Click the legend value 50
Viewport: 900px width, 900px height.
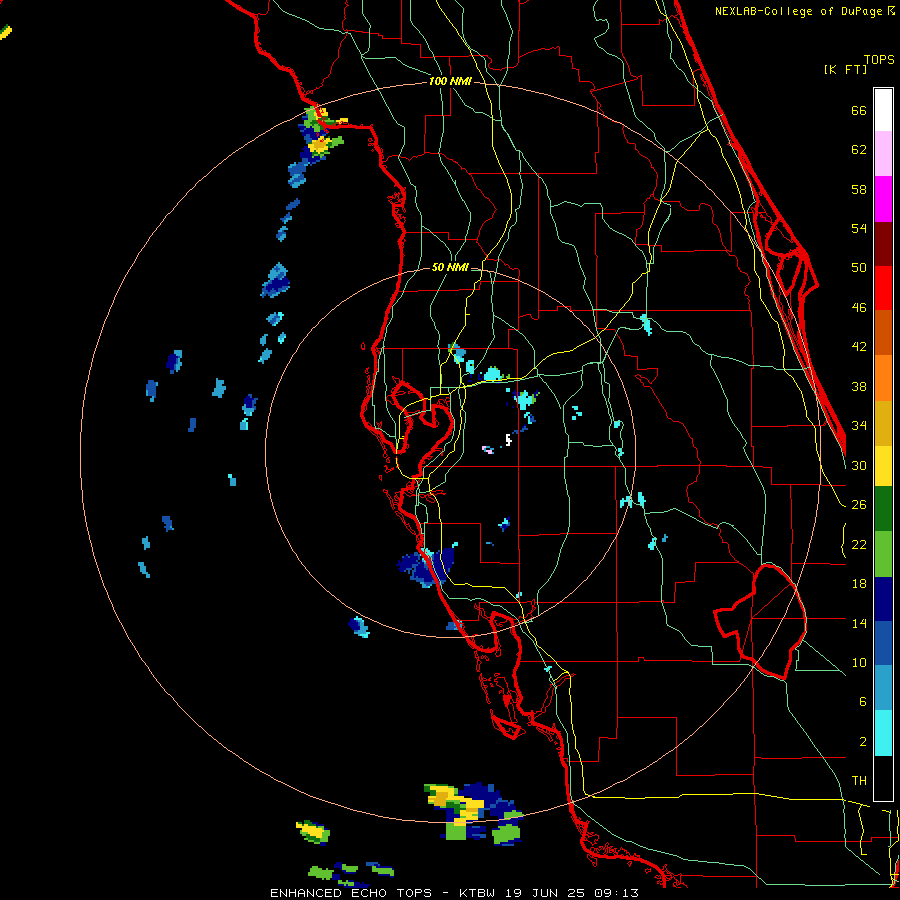tap(859, 267)
